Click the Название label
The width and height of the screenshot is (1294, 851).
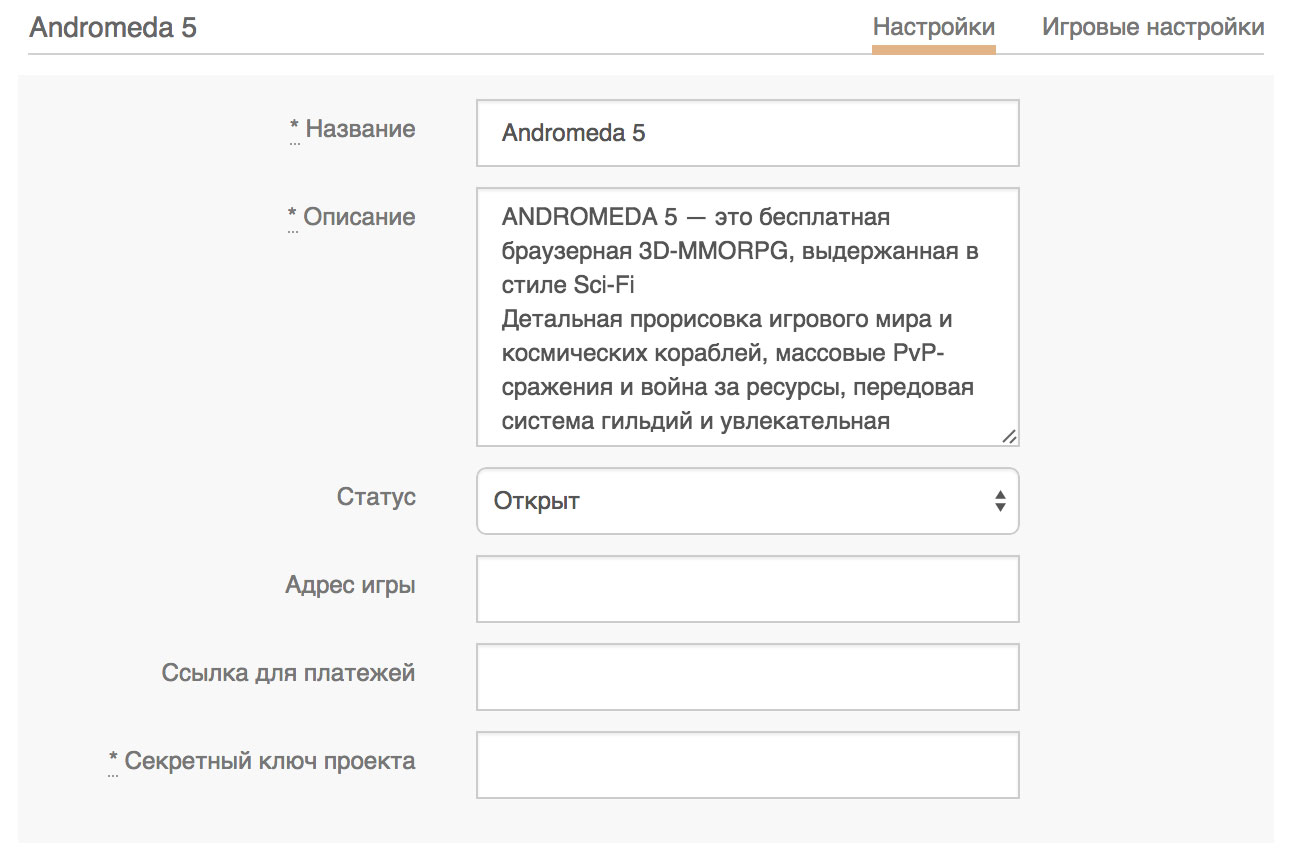click(360, 129)
